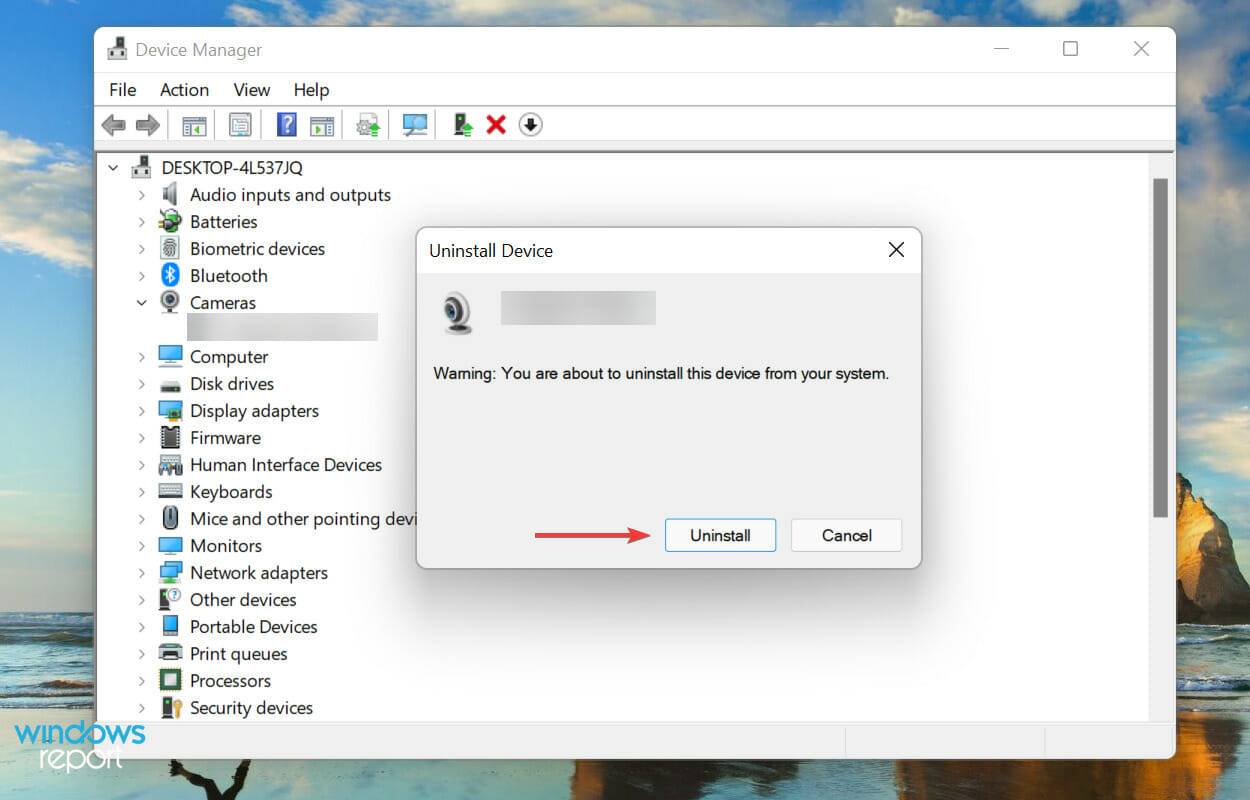Open the View menu
The image size is (1250, 800).
pos(251,90)
